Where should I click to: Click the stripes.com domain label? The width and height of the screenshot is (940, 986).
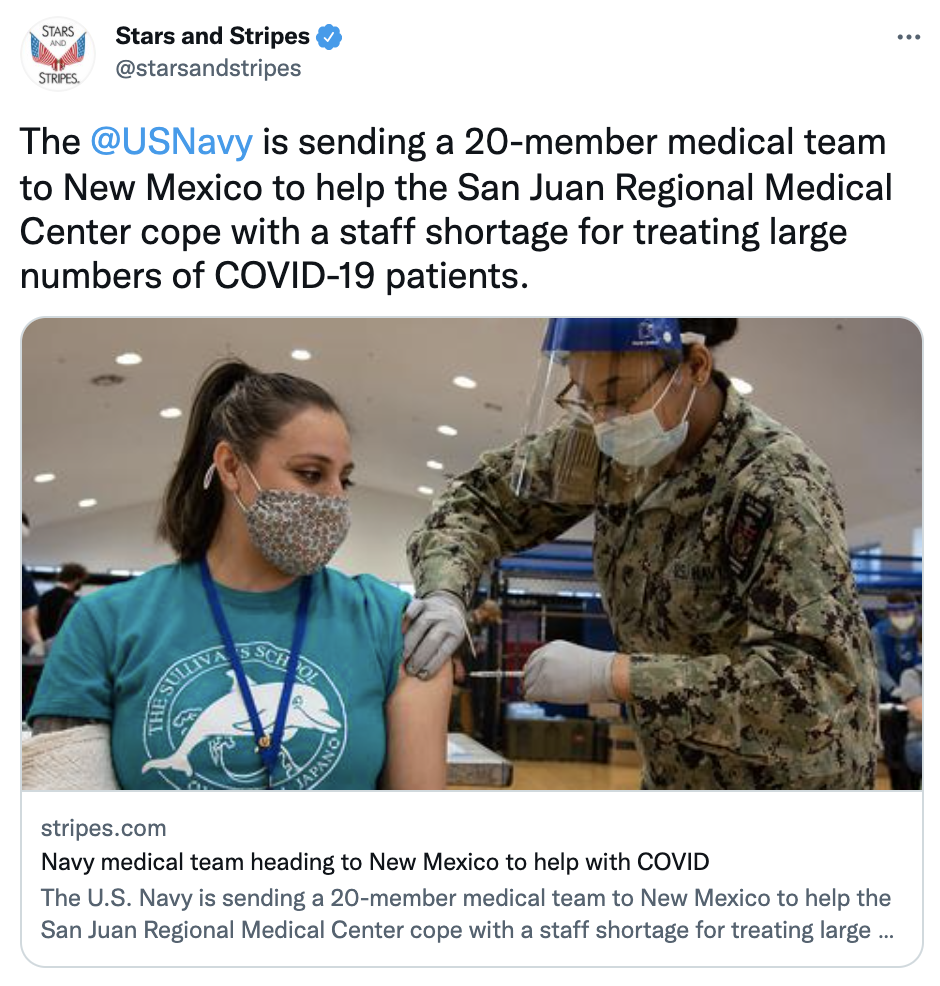coord(104,828)
